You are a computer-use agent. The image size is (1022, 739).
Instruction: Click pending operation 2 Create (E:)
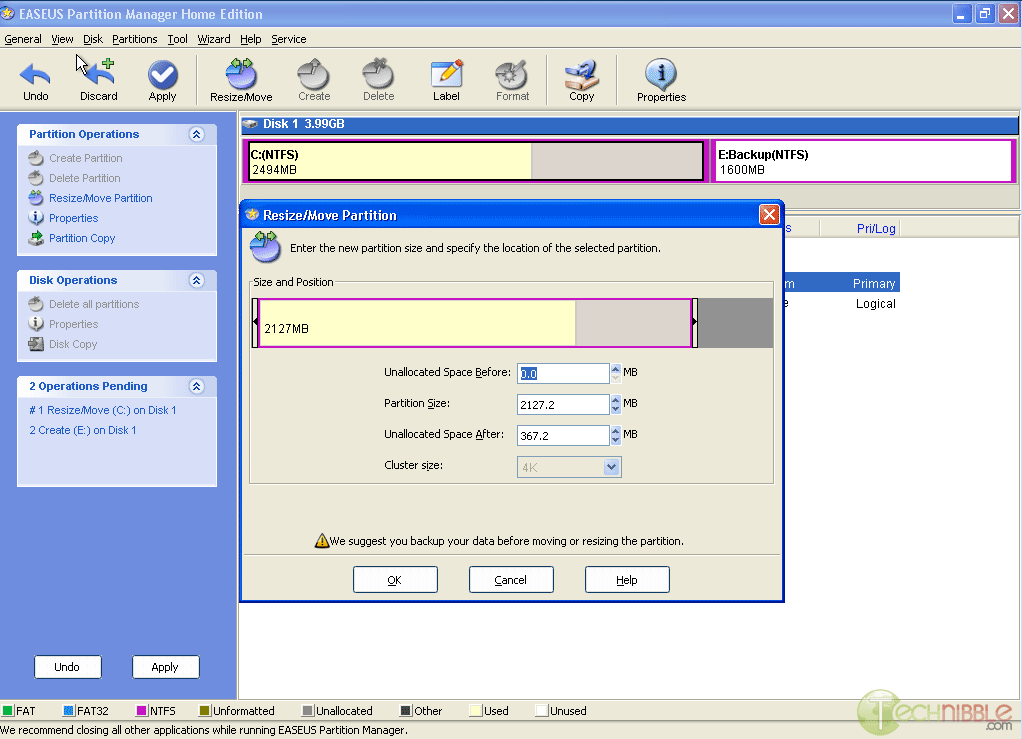point(83,431)
